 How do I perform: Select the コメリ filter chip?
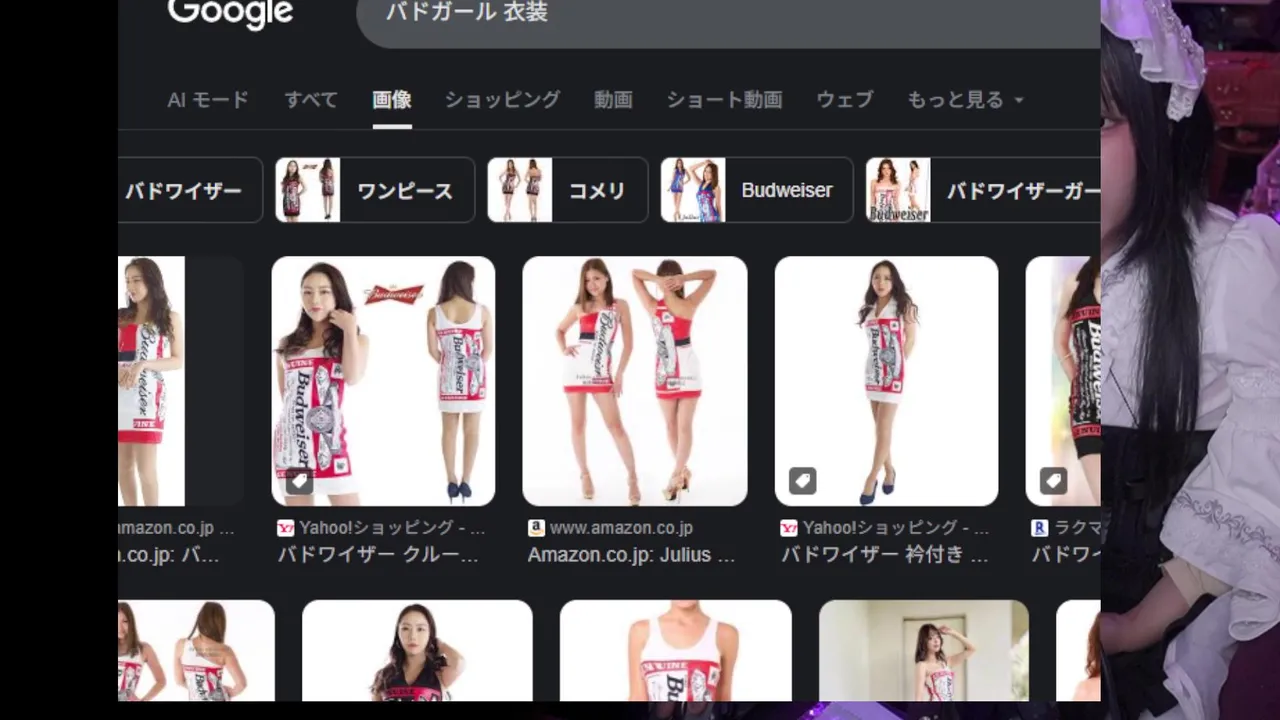[x=568, y=190]
